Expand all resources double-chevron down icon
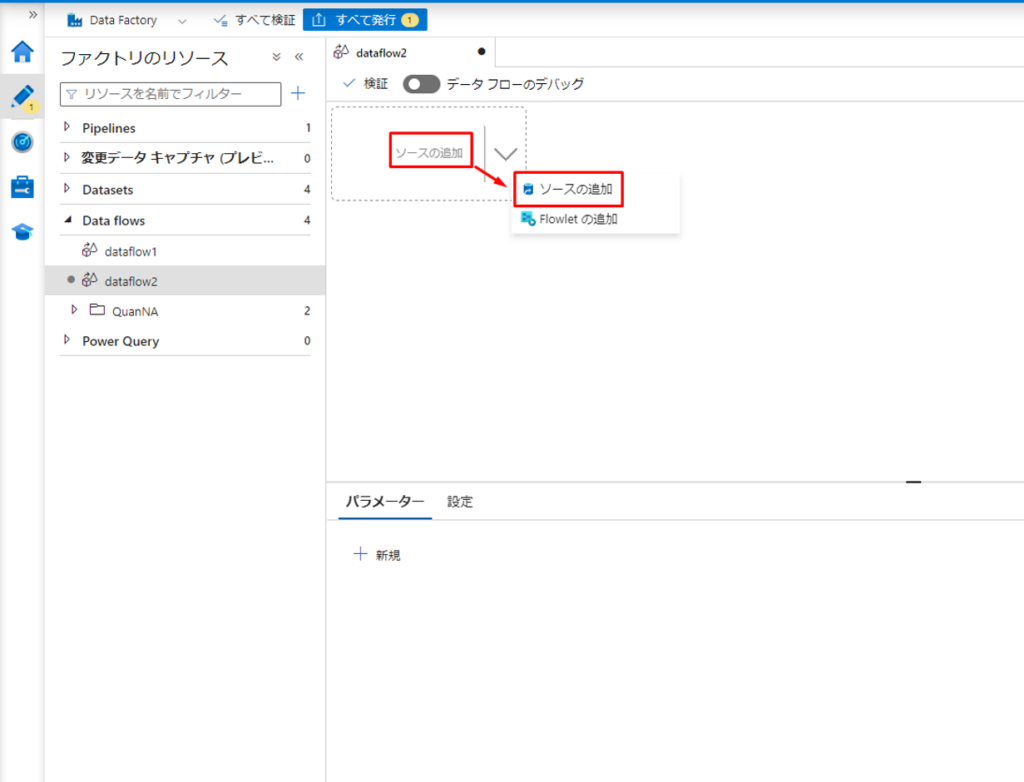The image size is (1024, 782). (276, 57)
